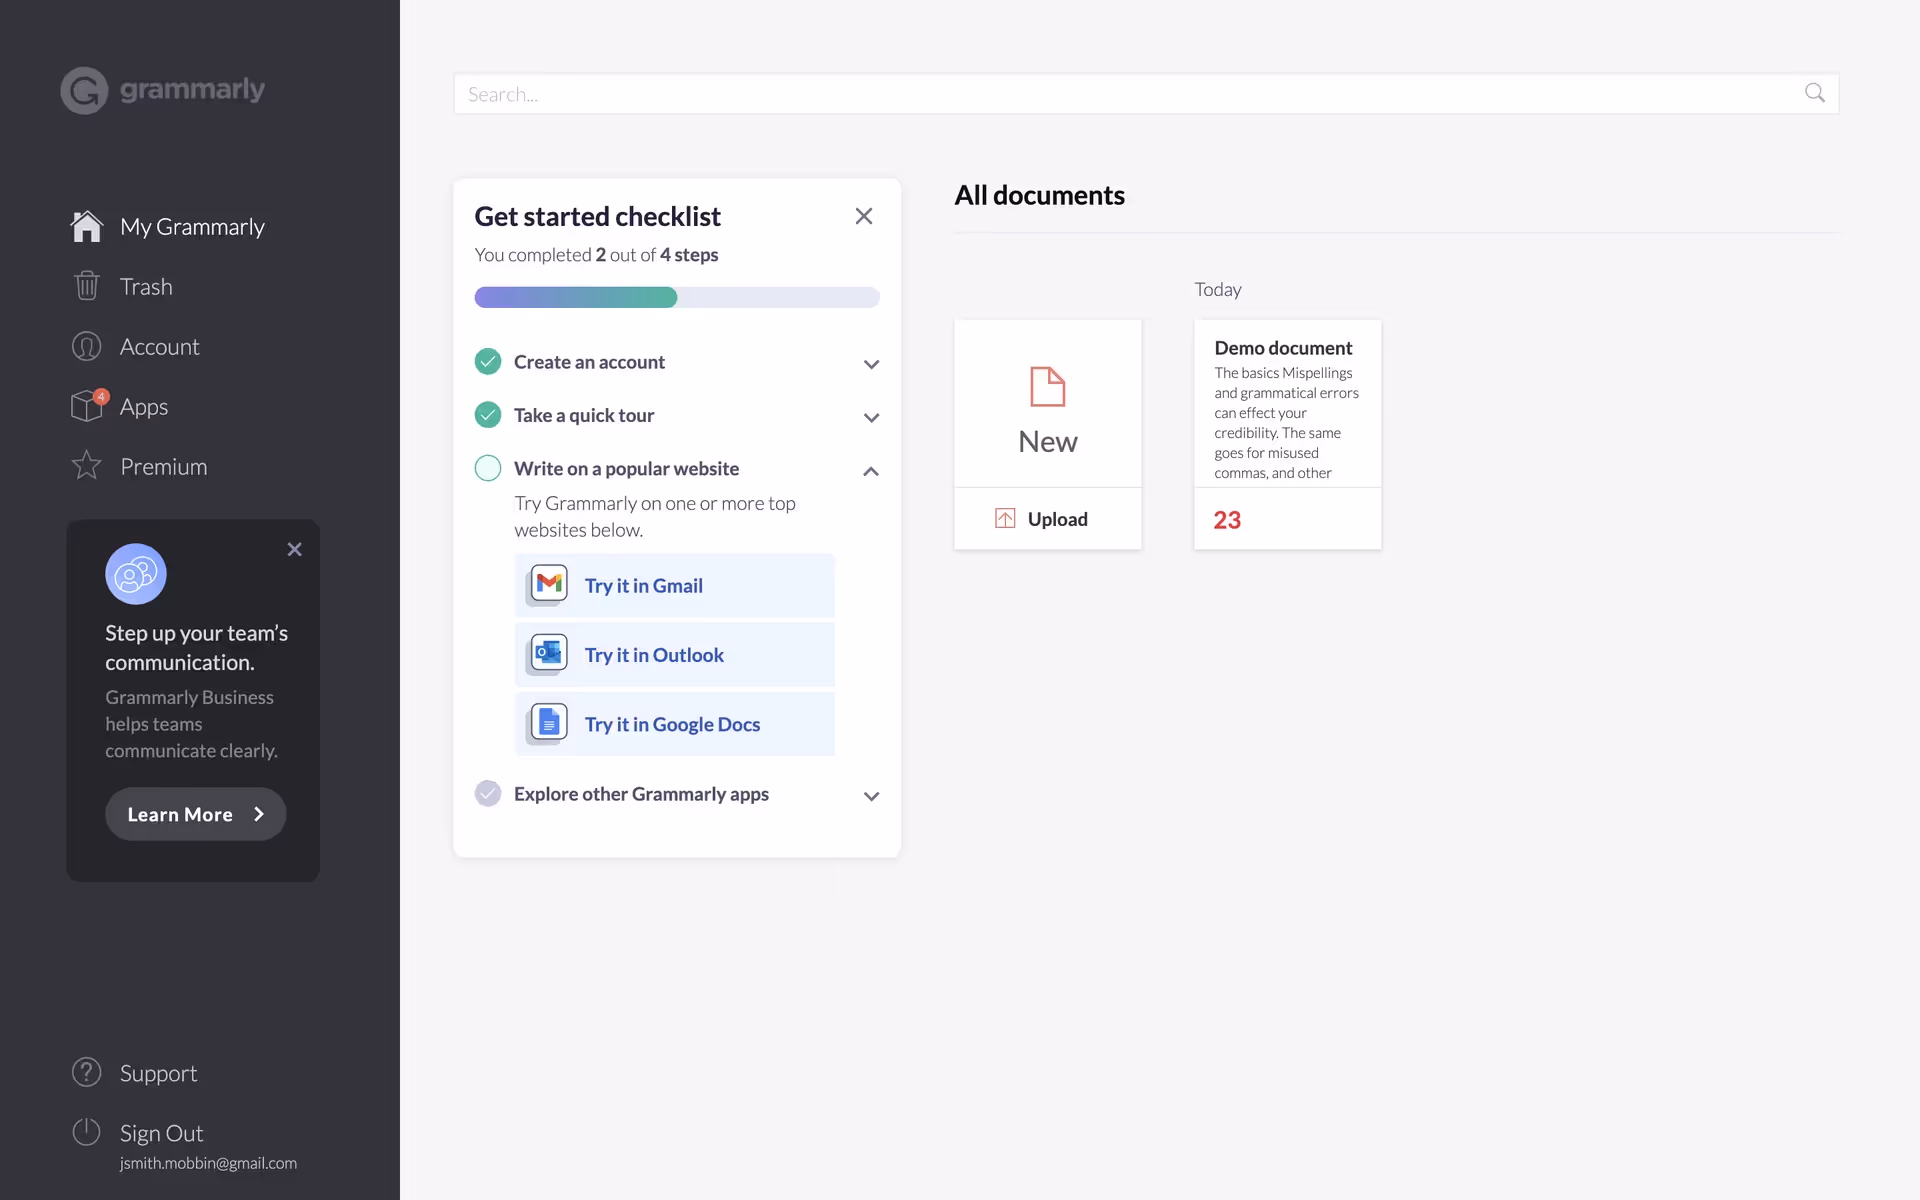This screenshot has width=1920, height=1200.
Task: Click the search magnifier icon
Action: 1814,93
